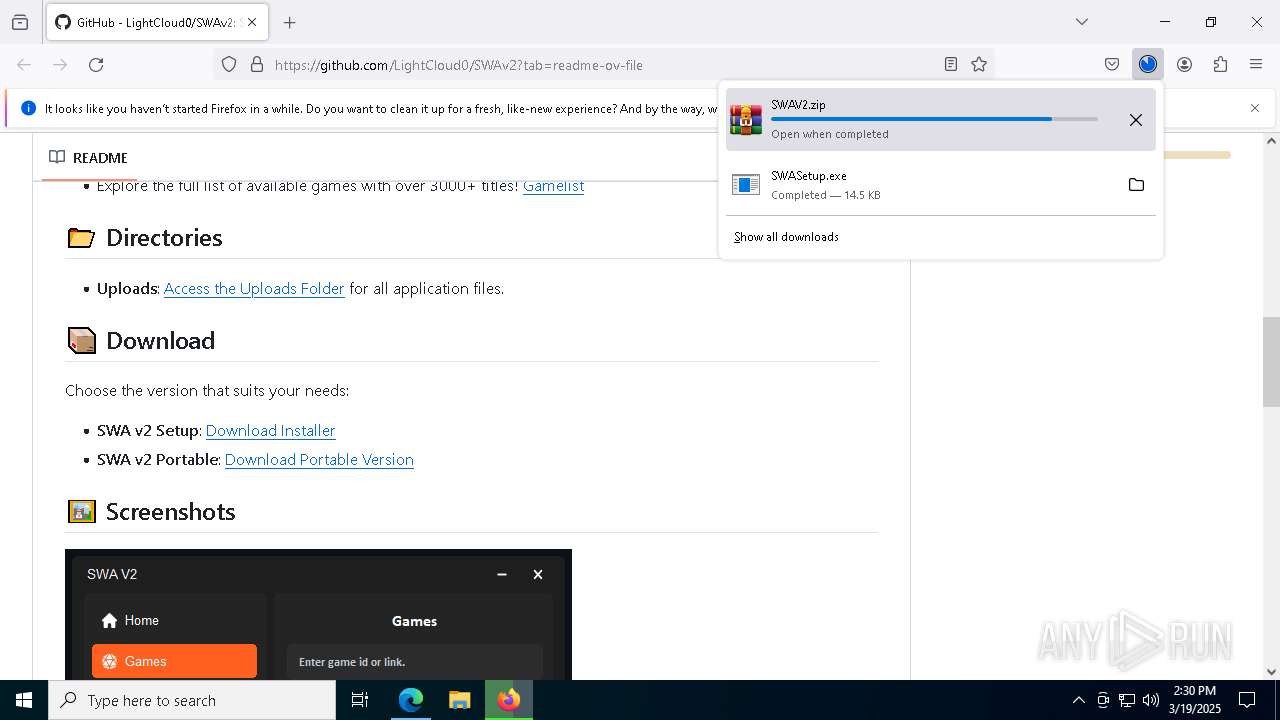Reload the current page
Viewport: 1280px width, 720px height.
[x=96, y=64]
